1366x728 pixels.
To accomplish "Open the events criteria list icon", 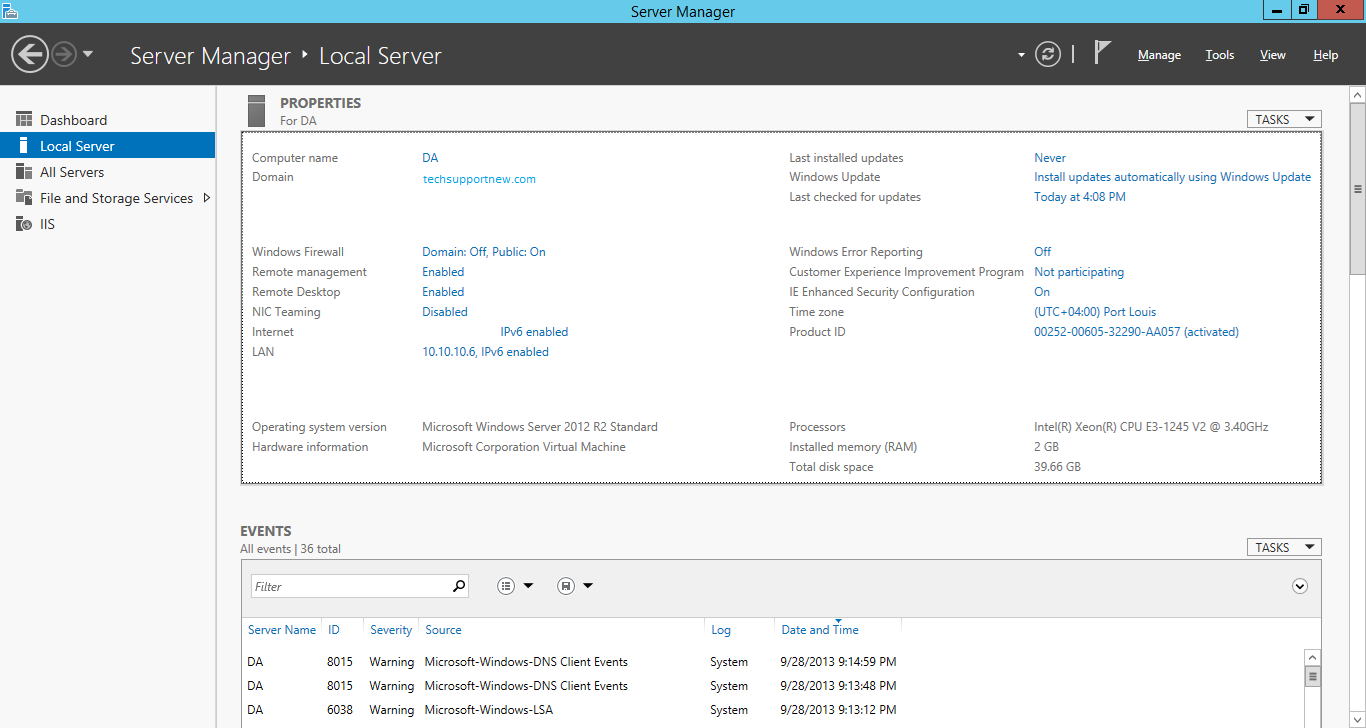I will click(x=507, y=586).
